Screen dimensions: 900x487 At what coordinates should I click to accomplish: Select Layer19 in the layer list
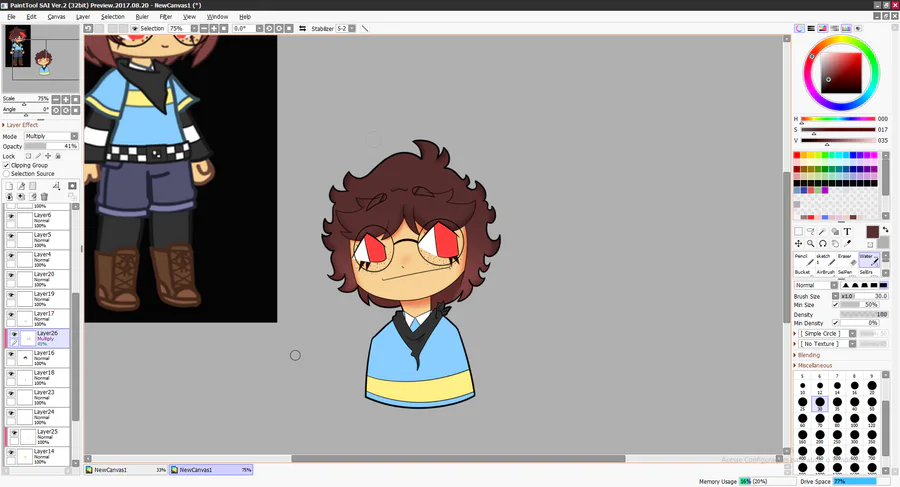(38, 299)
